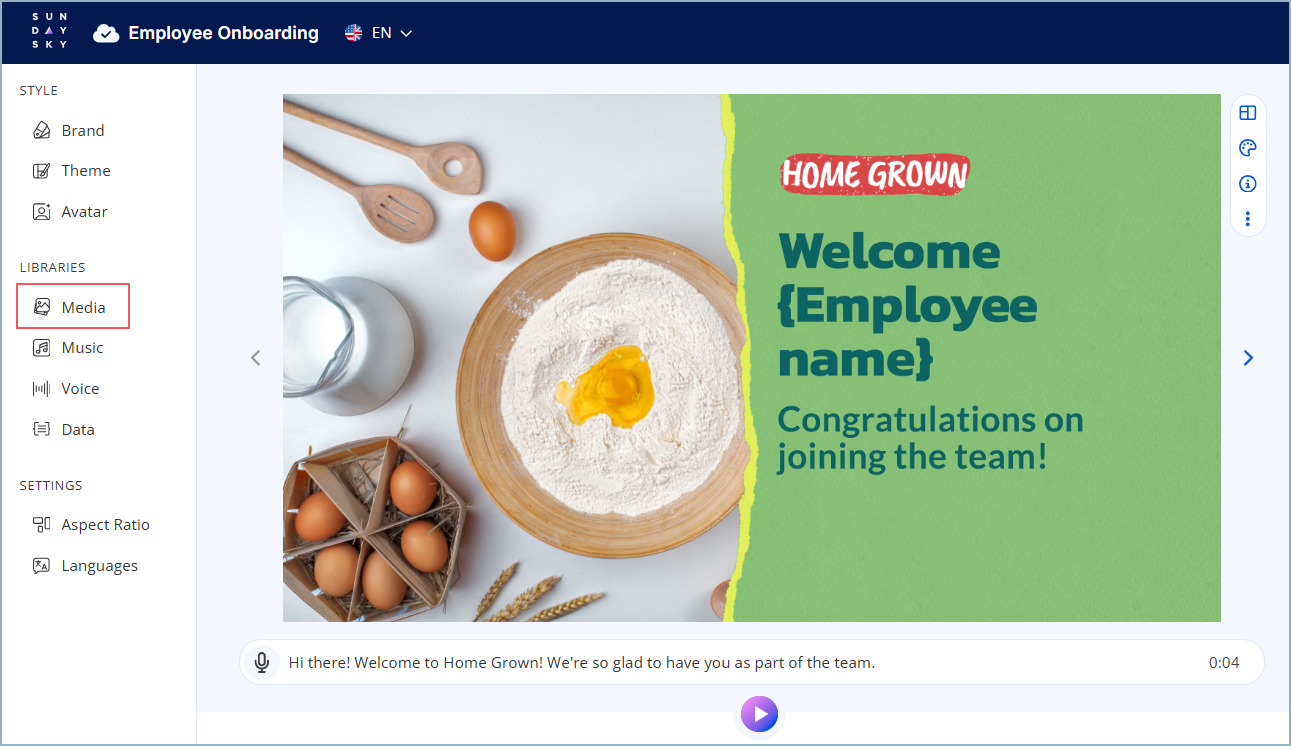Go to the next scene arrow
Viewport: 1291px width, 746px height.
pos(1248,358)
